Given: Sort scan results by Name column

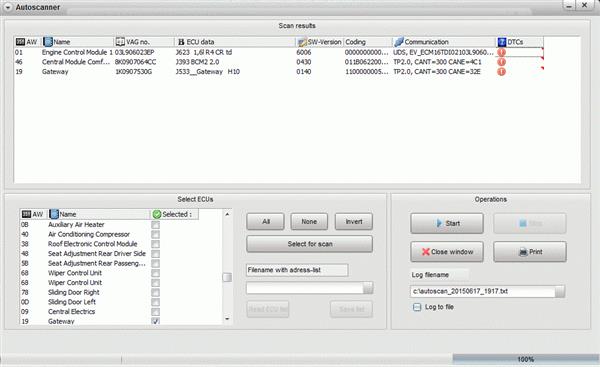Looking at the screenshot, I should [78, 42].
